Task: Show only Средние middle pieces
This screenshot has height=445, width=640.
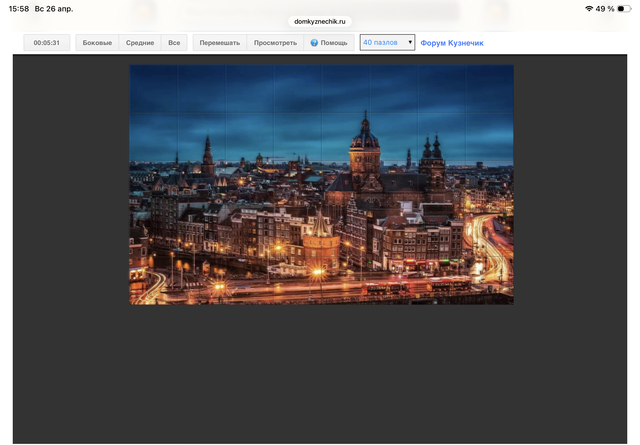Action: coord(140,43)
